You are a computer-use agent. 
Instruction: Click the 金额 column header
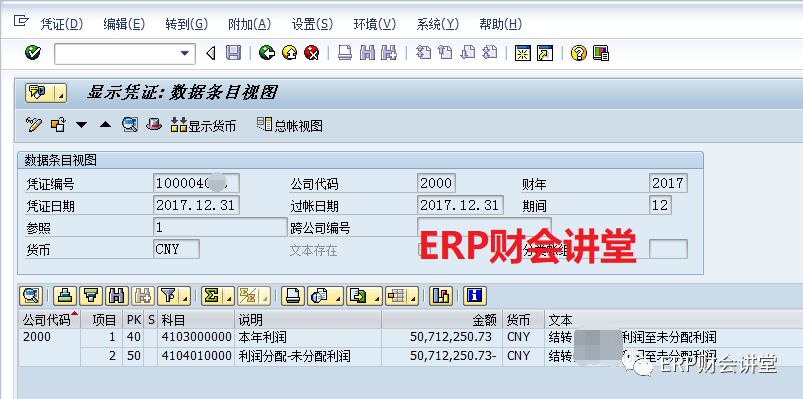442,320
